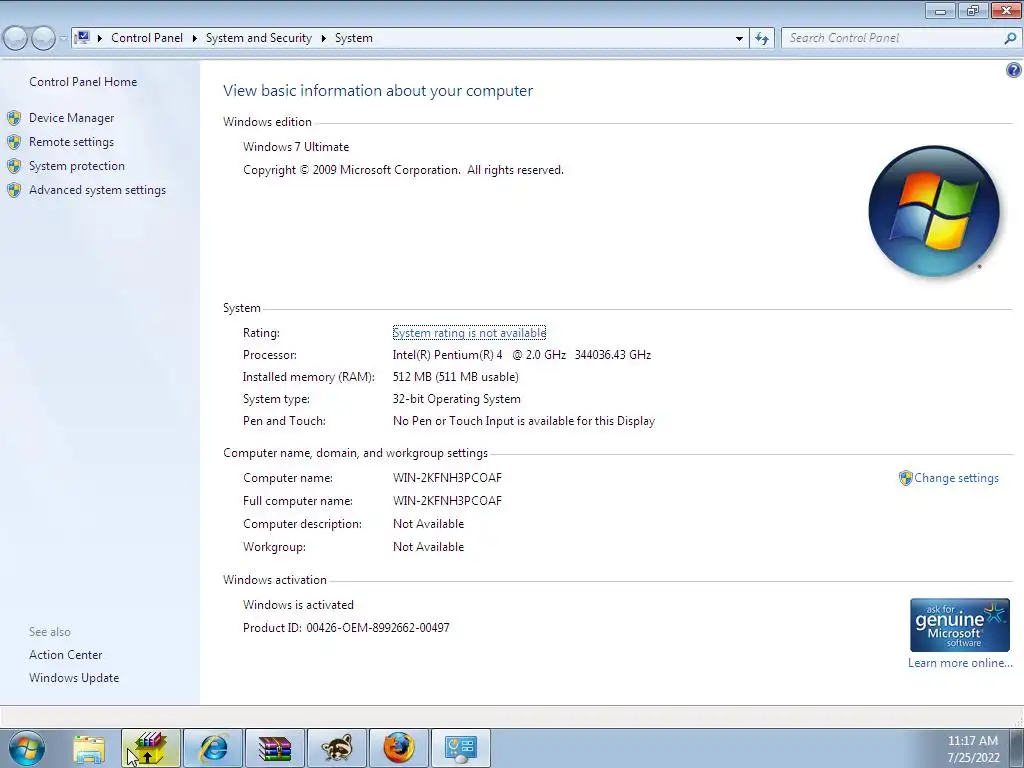Click the 512 MB (511 MB usable) value
The image size is (1024, 768).
click(455, 377)
